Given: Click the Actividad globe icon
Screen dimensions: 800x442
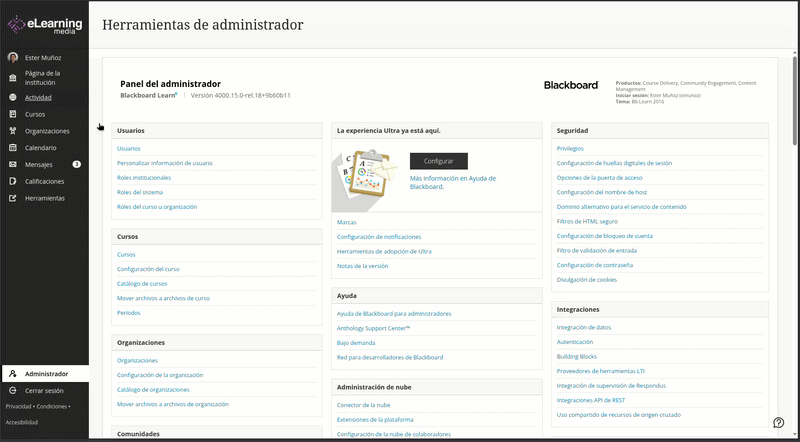Looking at the screenshot, I should point(13,97).
